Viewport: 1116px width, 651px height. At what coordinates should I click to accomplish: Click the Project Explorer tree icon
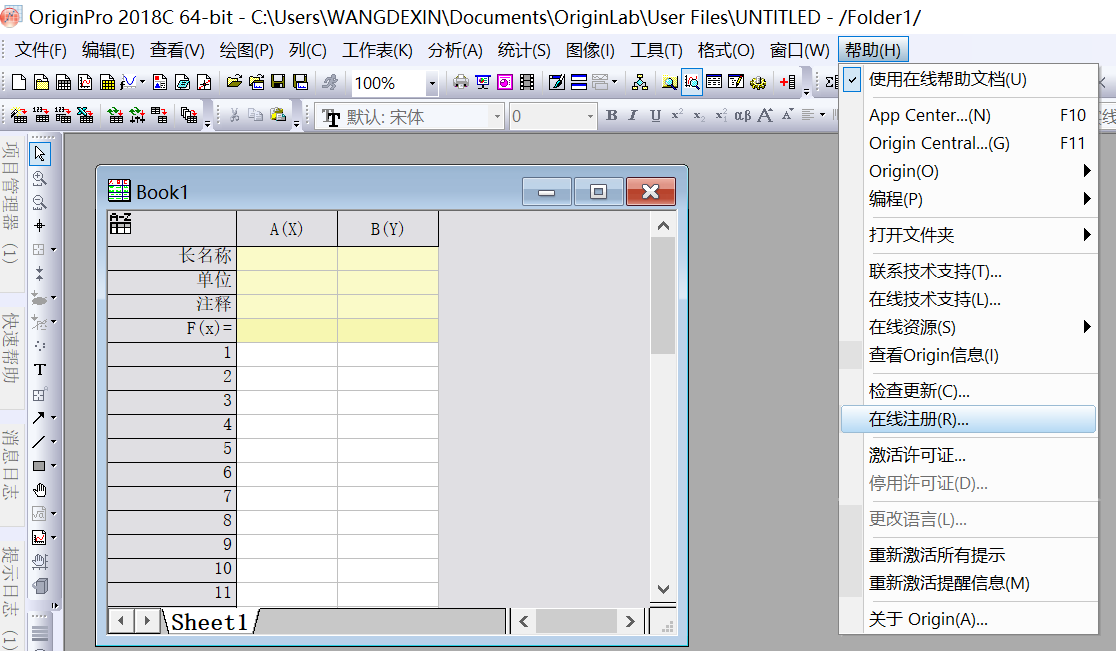(x=640, y=83)
